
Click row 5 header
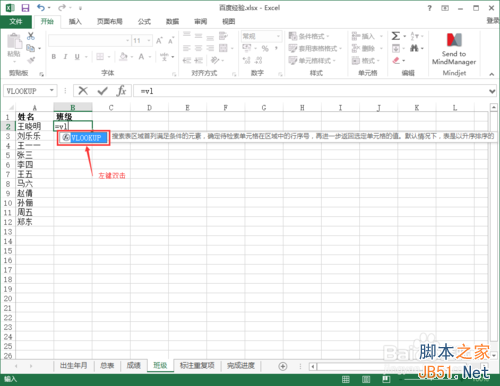(x=8, y=155)
